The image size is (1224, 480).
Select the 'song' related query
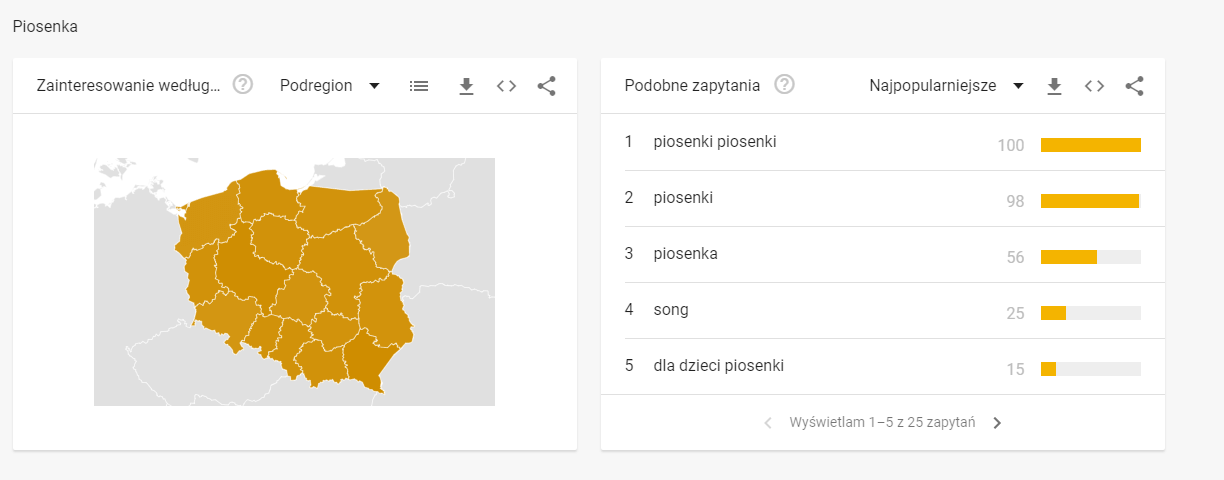click(x=671, y=310)
